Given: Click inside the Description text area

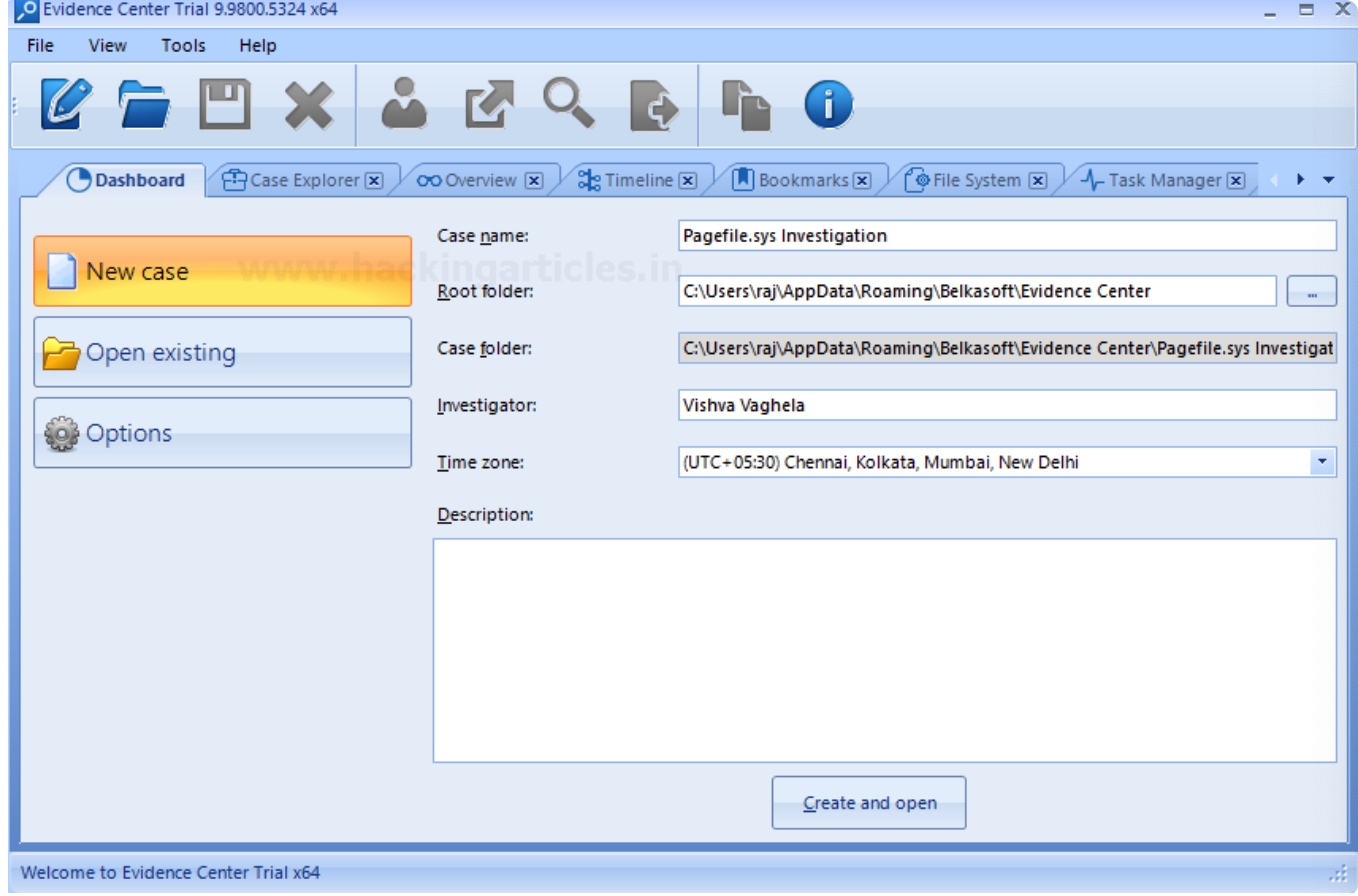Looking at the screenshot, I should coord(885,651).
